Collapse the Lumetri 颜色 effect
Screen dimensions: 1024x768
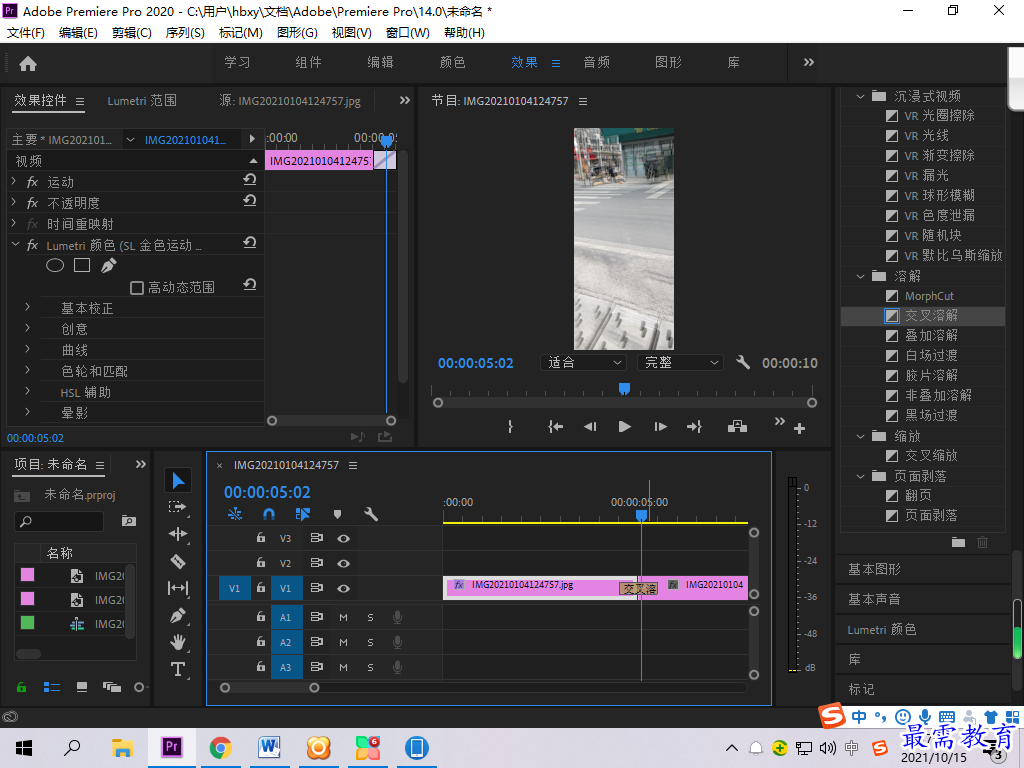[x=15, y=245]
